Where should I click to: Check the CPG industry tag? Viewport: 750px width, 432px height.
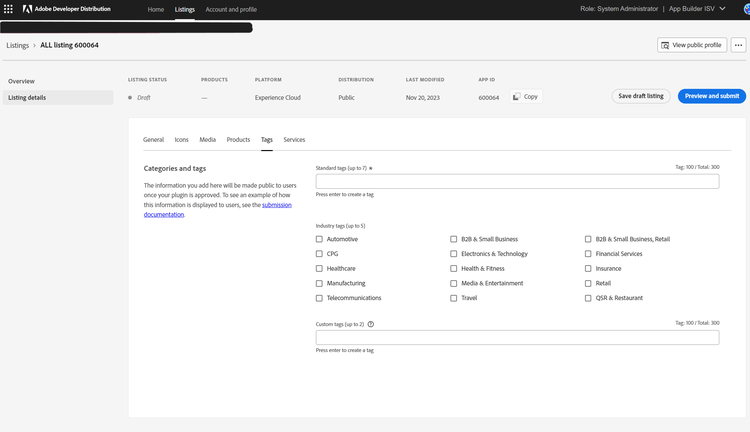click(x=319, y=254)
